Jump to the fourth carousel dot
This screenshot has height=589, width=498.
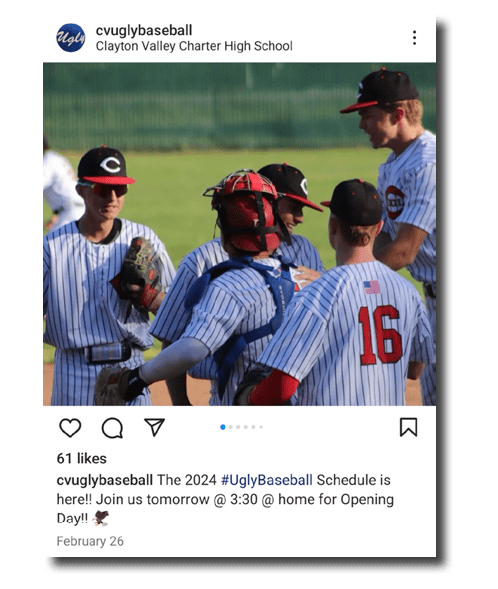point(246,427)
